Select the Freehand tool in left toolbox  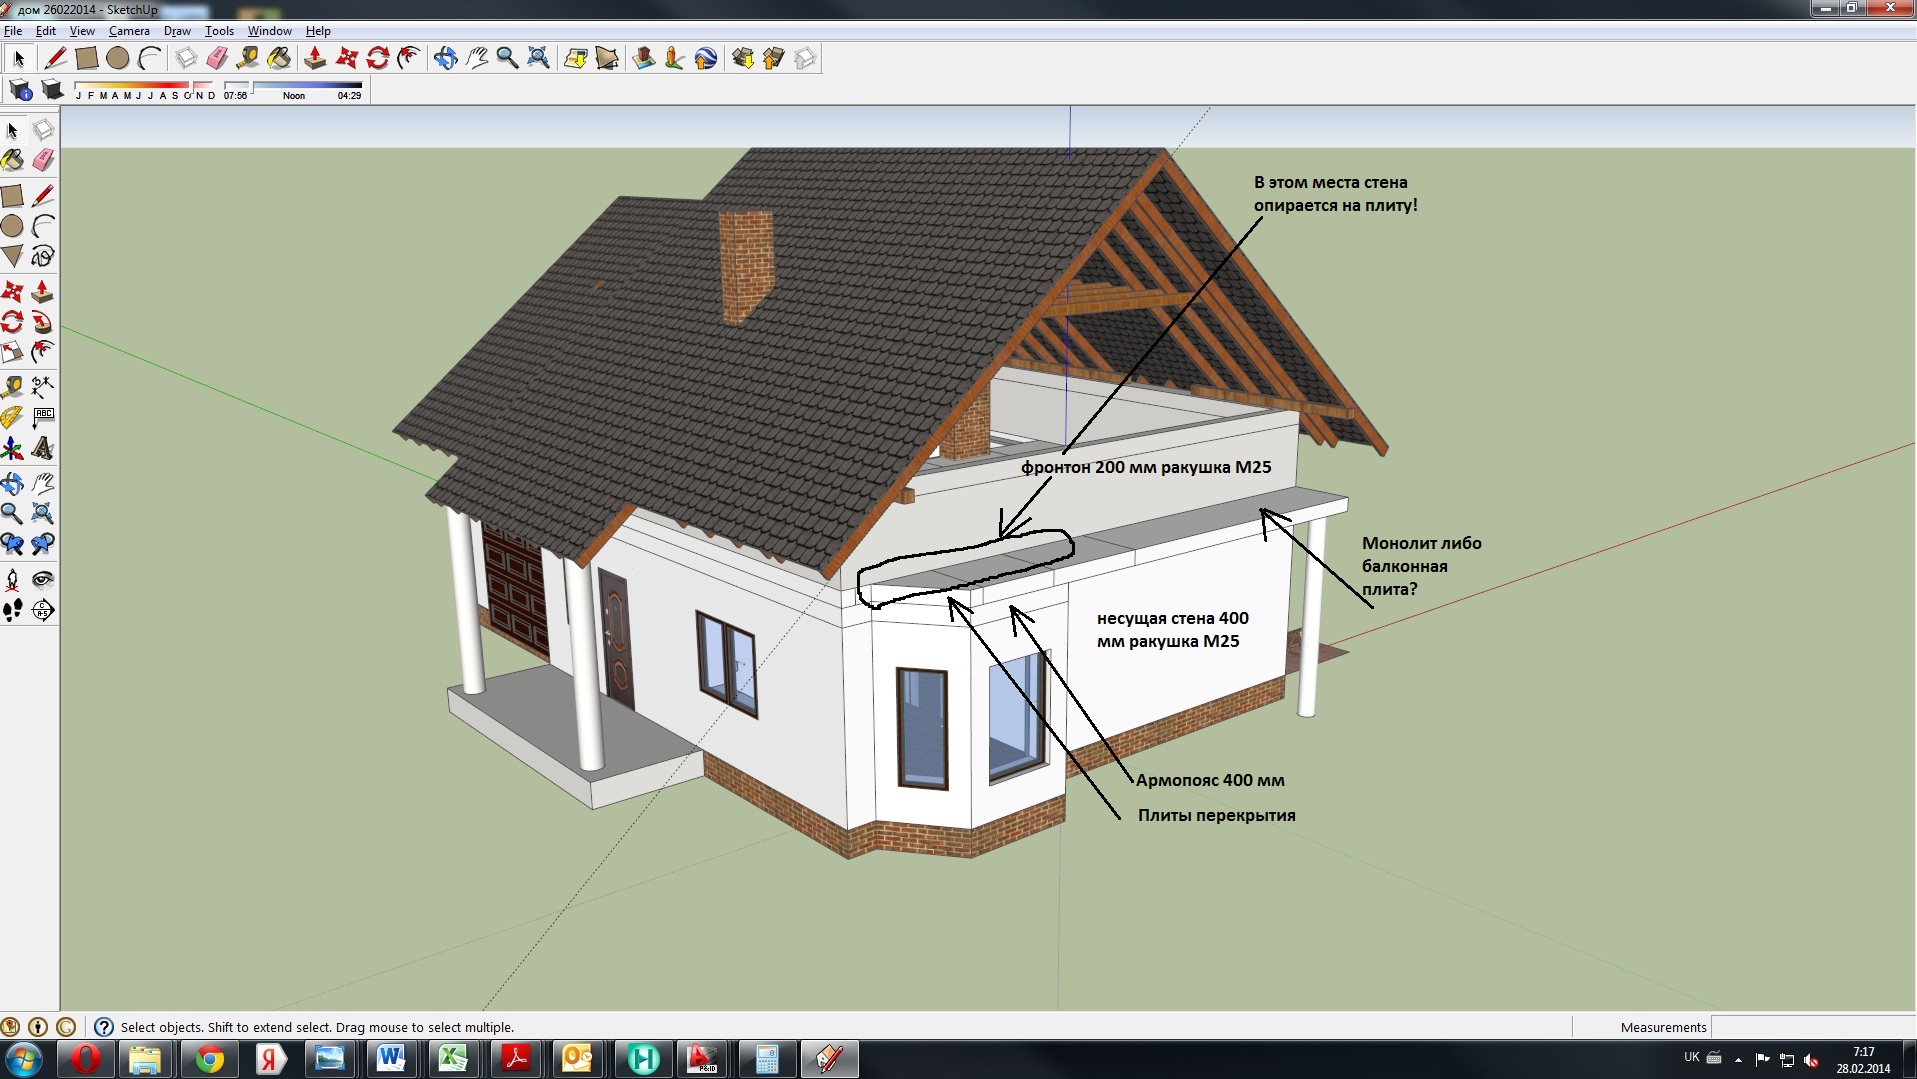tap(42, 257)
